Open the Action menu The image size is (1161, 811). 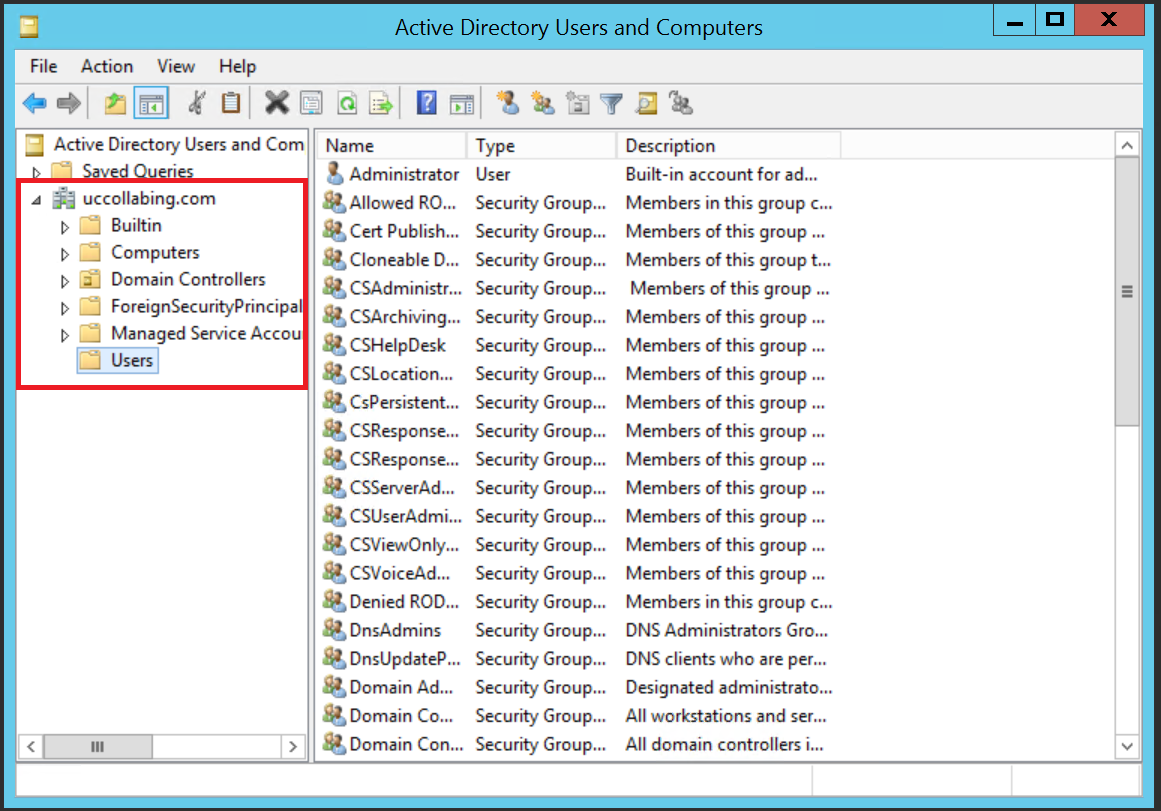tap(107, 67)
